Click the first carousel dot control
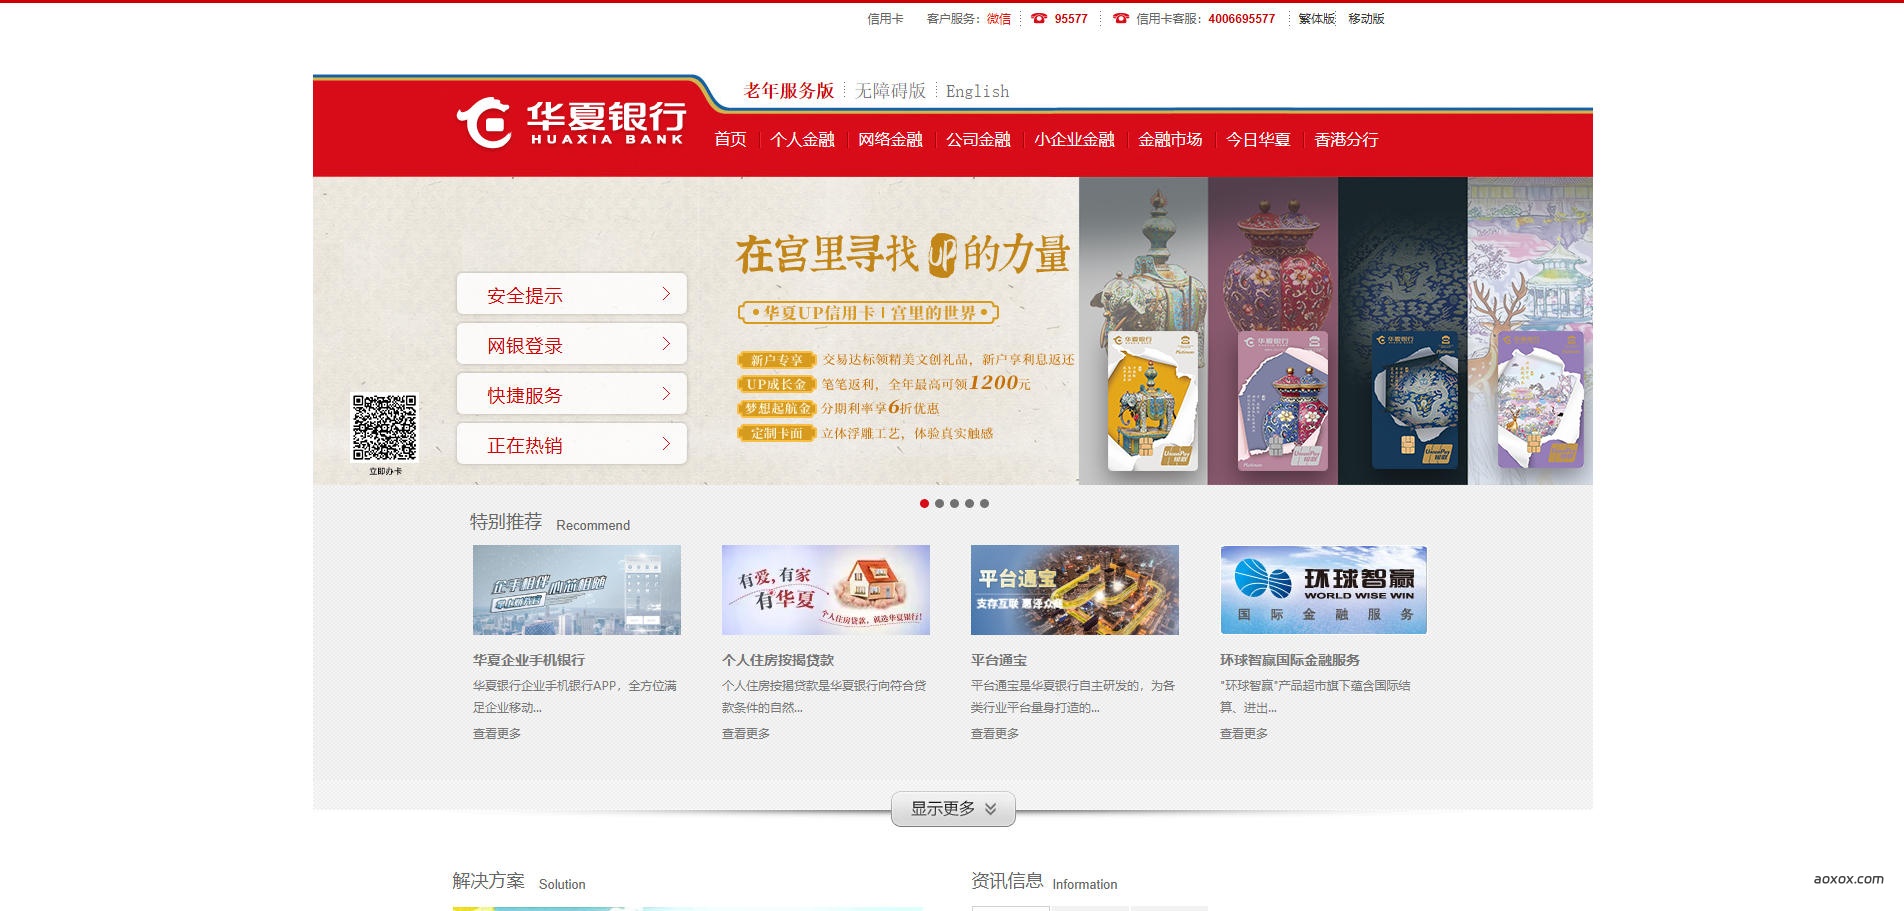The image size is (1904, 911). point(923,505)
